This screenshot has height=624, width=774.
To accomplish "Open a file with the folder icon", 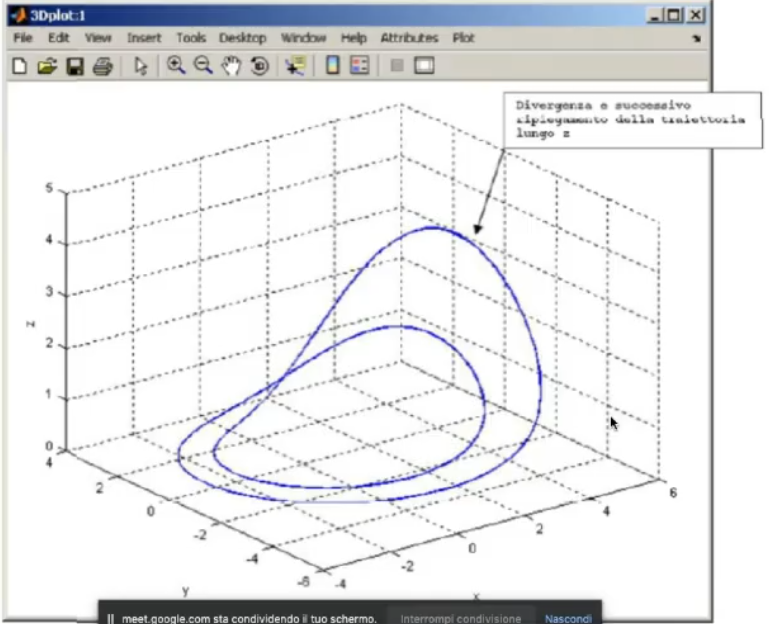I will coord(46,66).
